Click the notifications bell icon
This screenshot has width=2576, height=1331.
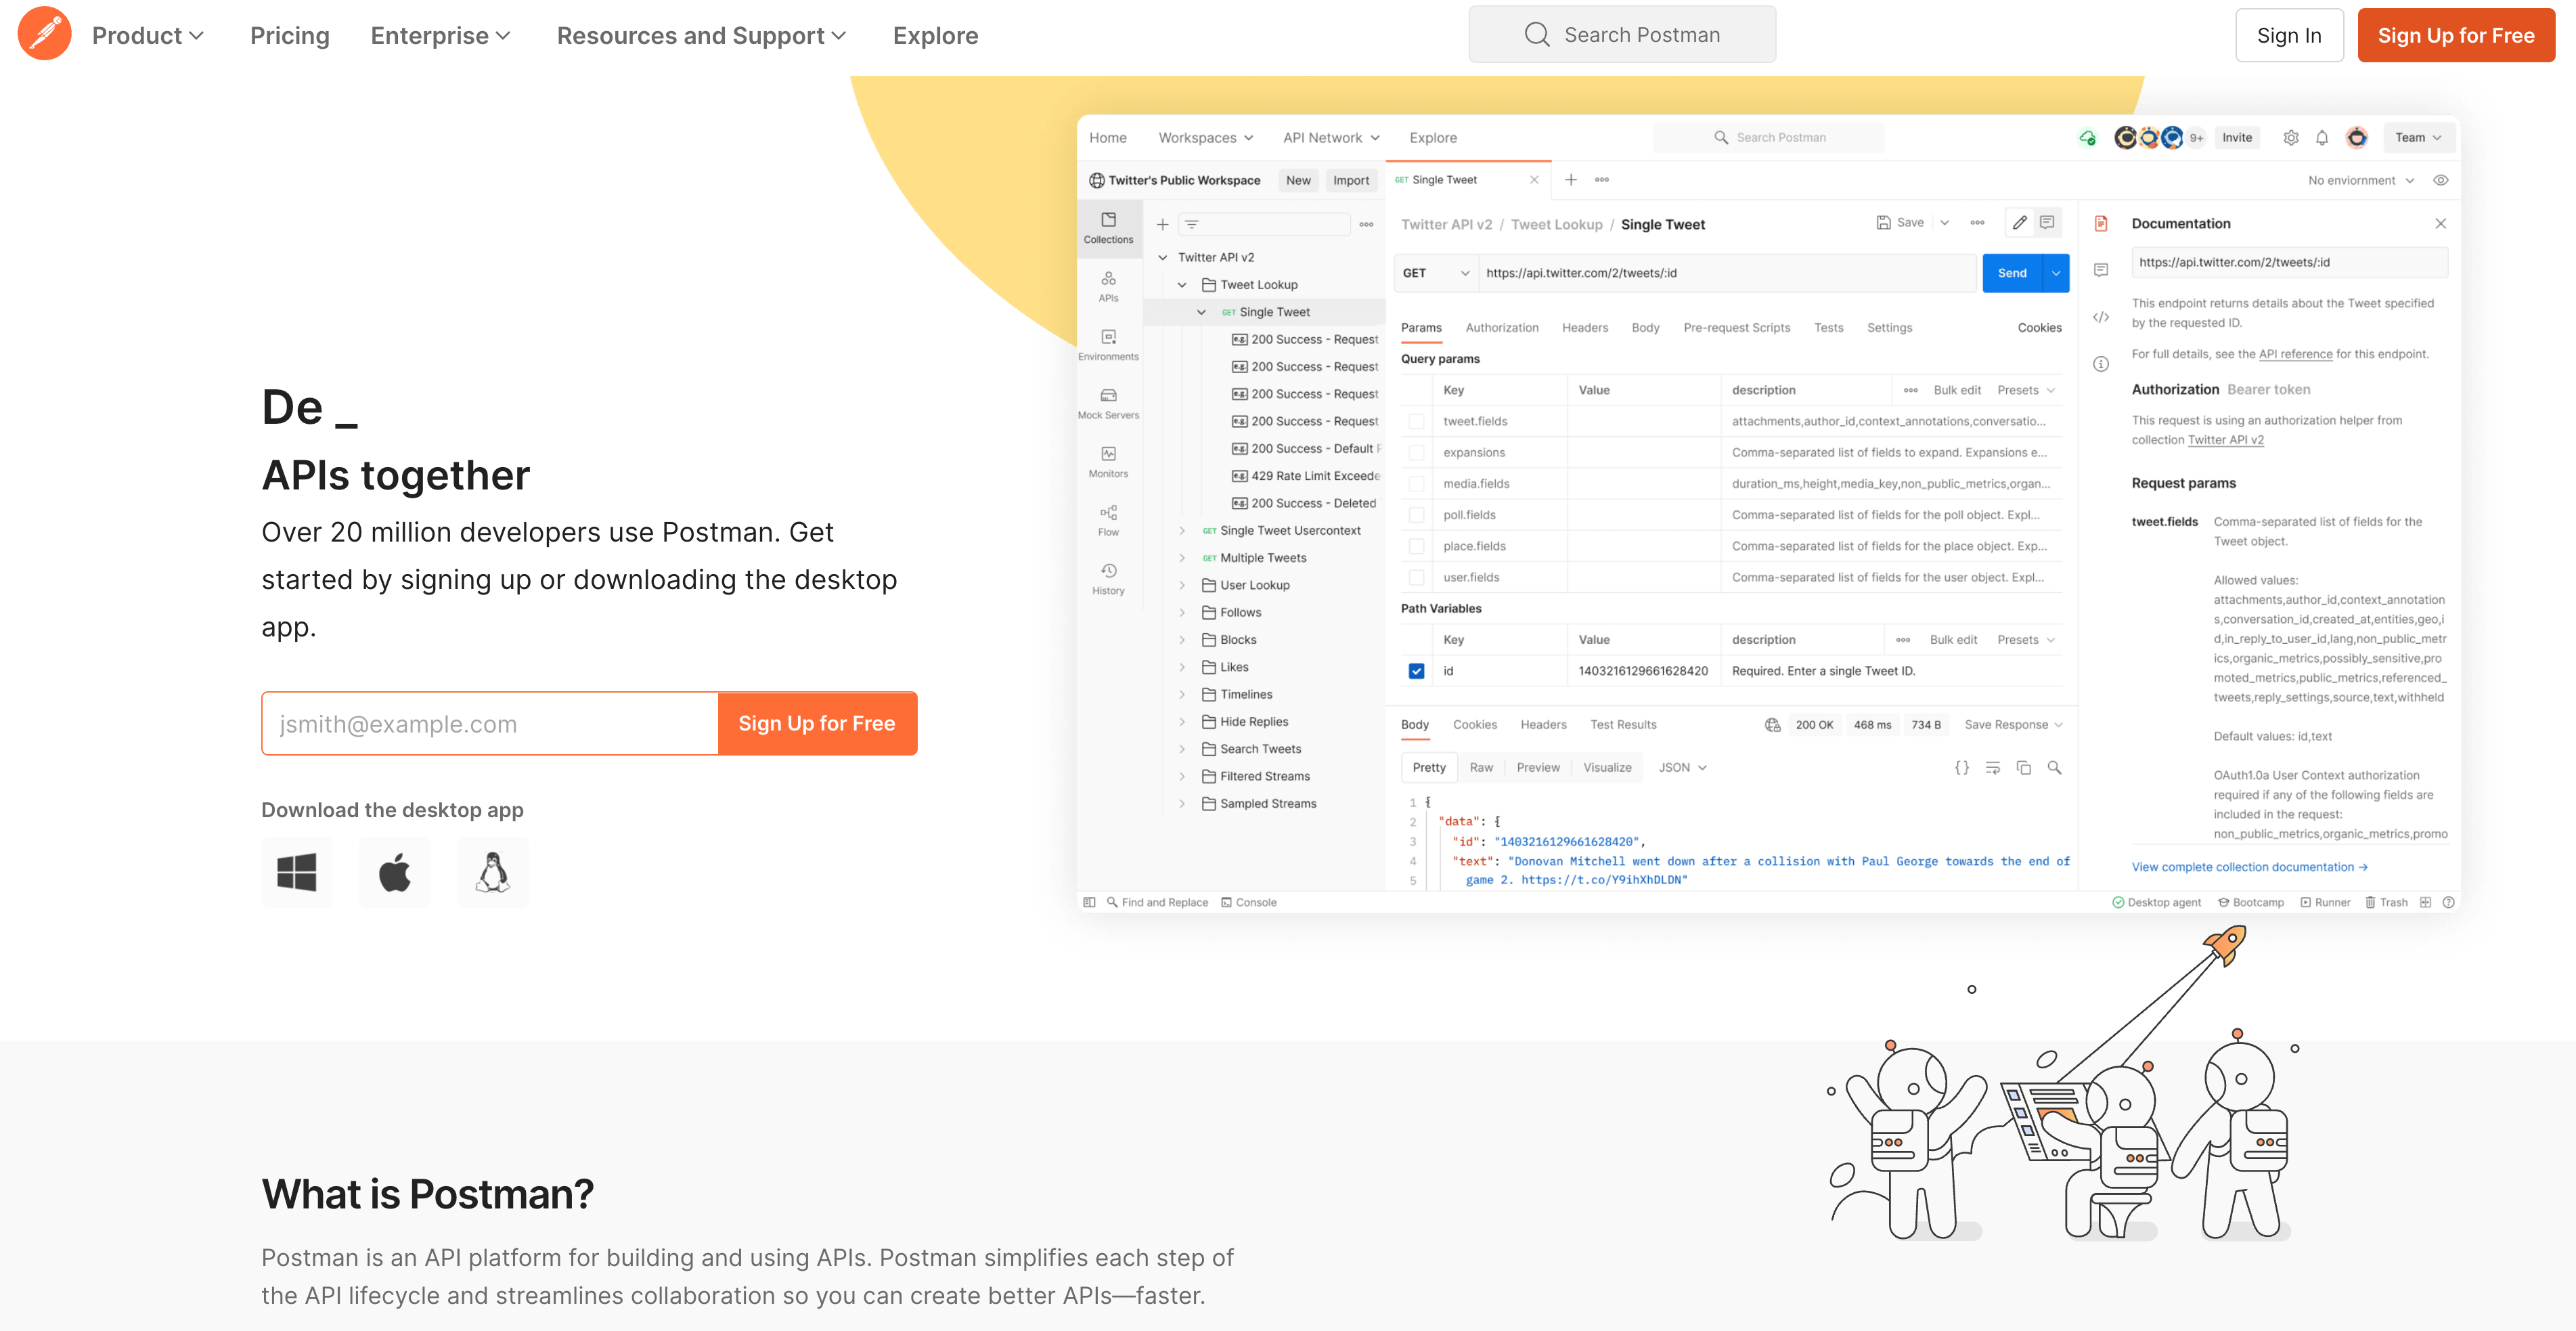pos(2322,137)
